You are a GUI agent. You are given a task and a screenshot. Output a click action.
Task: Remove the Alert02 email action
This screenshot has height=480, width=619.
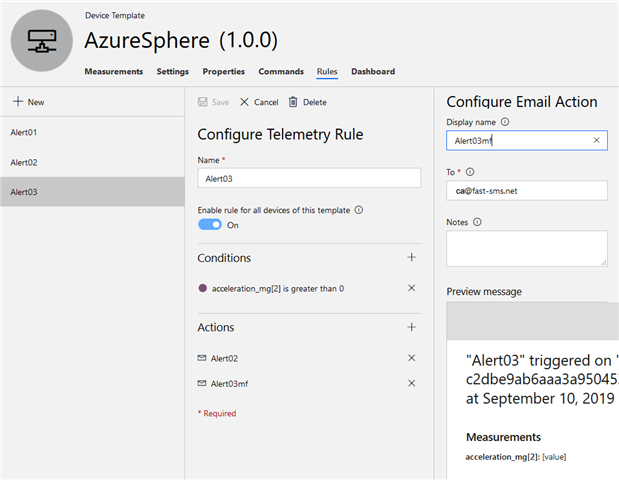tap(411, 358)
